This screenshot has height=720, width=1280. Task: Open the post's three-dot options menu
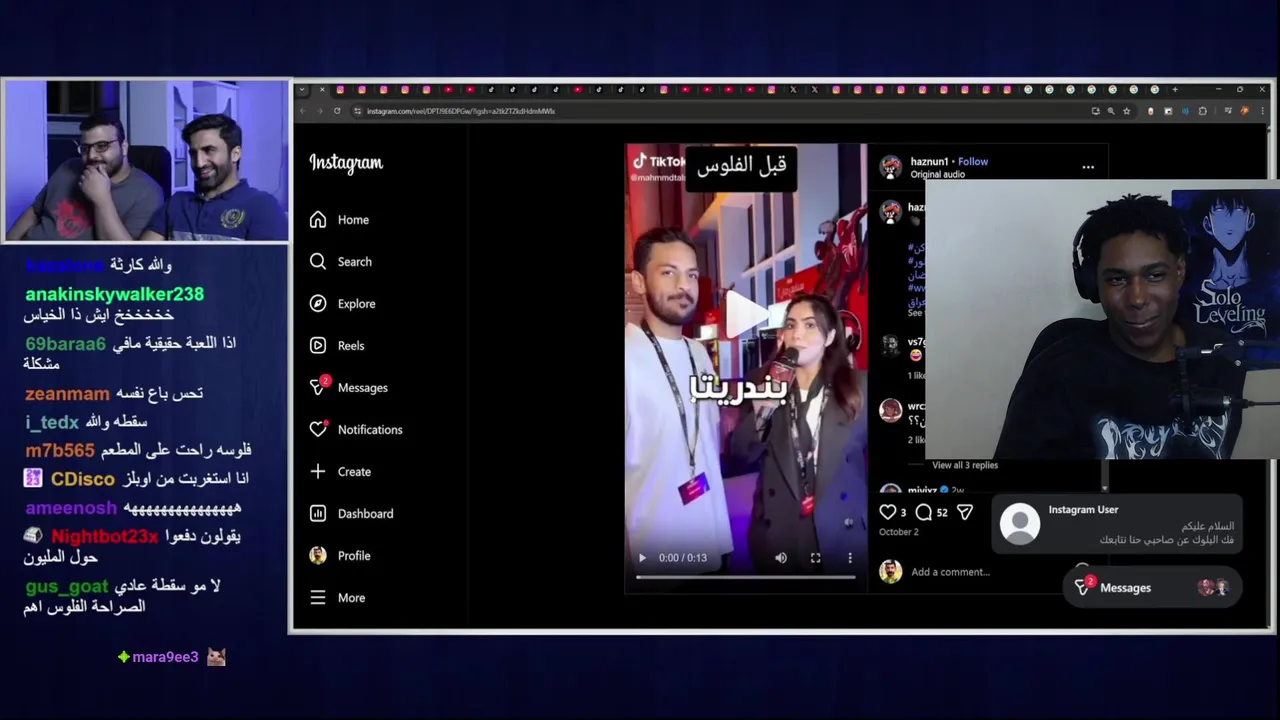pos(1088,167)
